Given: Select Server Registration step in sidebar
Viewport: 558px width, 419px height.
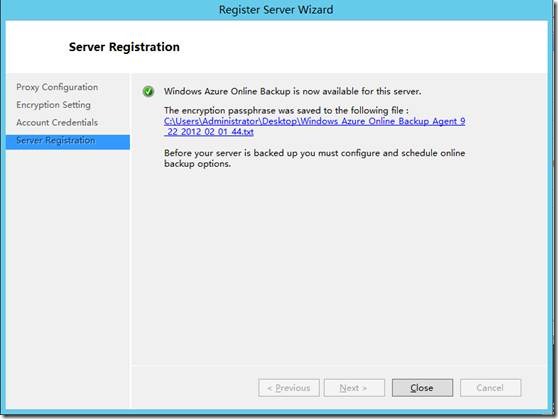Looking at the screenshot, I should [68, 141].
